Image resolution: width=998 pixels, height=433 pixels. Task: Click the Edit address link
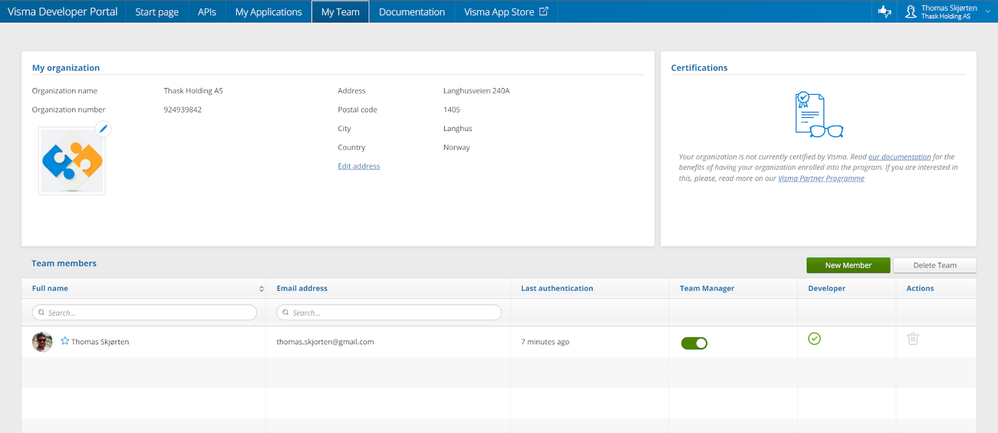pyautogui.click(x=359, y=166)
